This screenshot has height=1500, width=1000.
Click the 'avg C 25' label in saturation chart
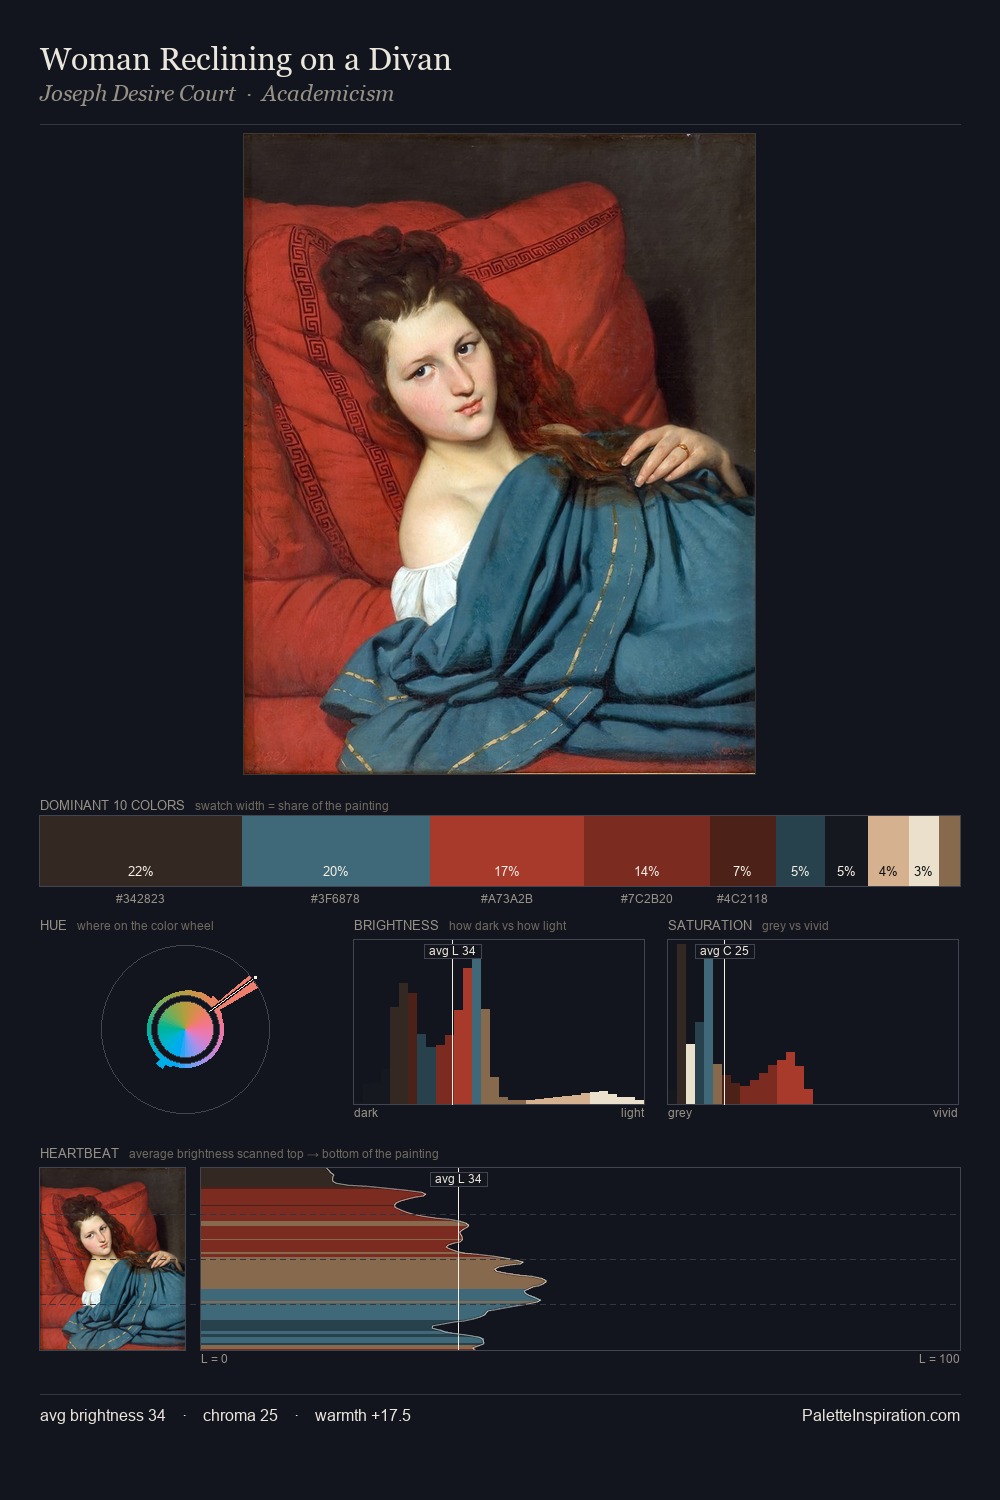click(x=724, y=951)
